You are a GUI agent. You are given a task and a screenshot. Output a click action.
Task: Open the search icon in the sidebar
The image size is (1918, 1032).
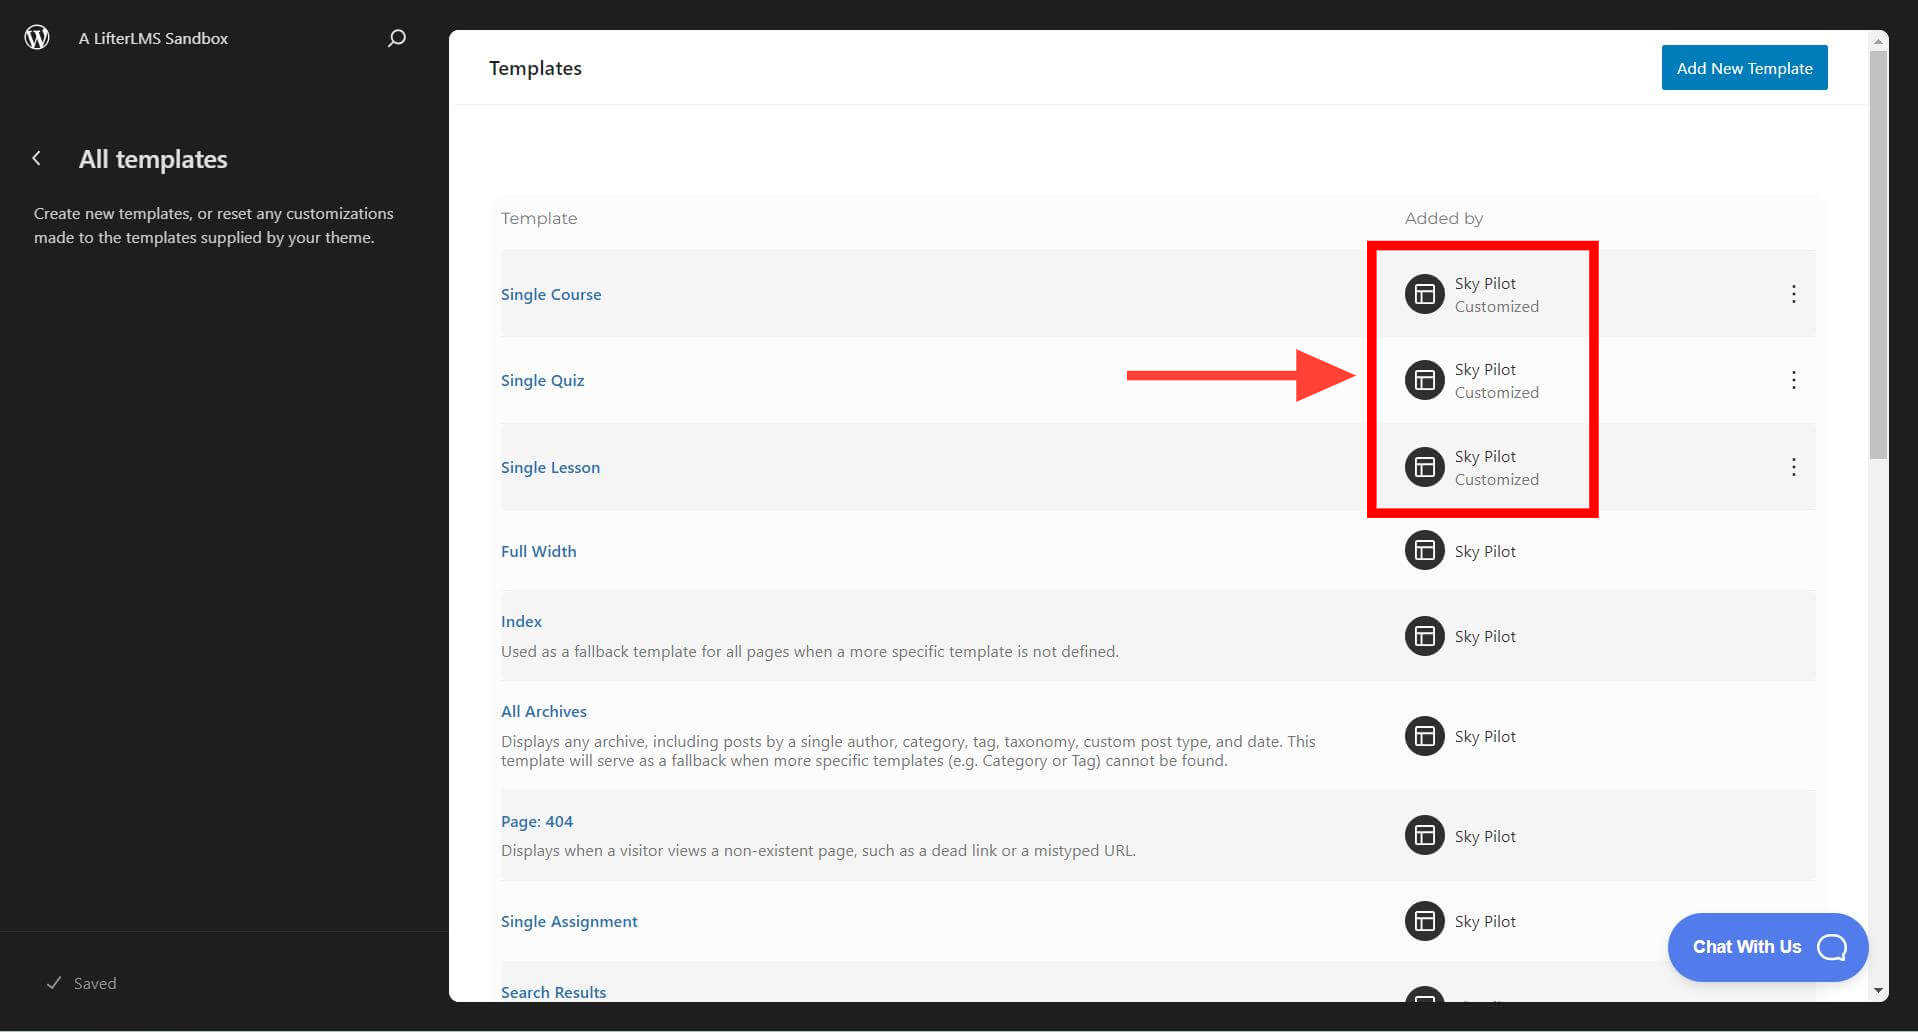click(x=396, y=38)
